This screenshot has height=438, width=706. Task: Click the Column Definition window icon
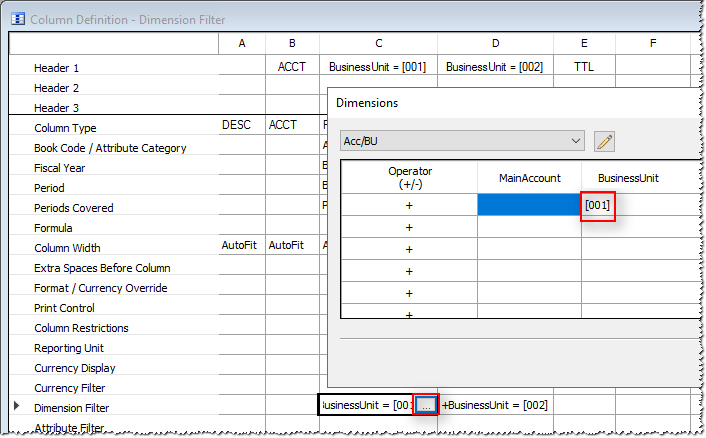click(x=17, y=19)
